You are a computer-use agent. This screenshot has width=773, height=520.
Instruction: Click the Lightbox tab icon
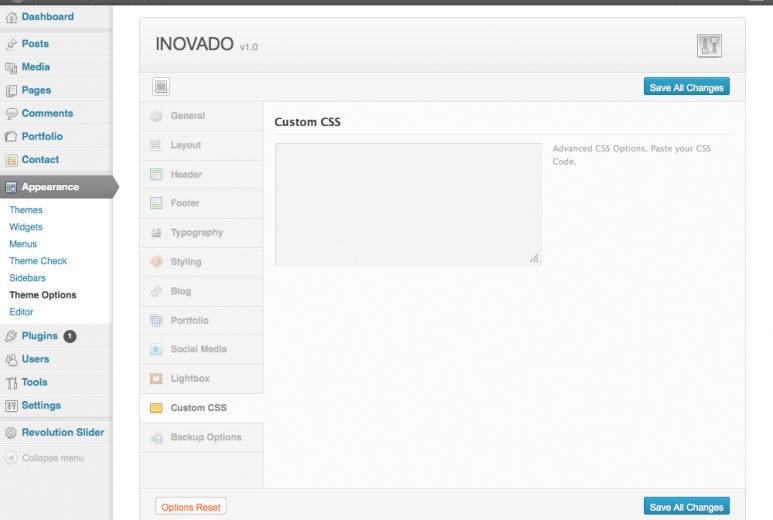(156, 379)
